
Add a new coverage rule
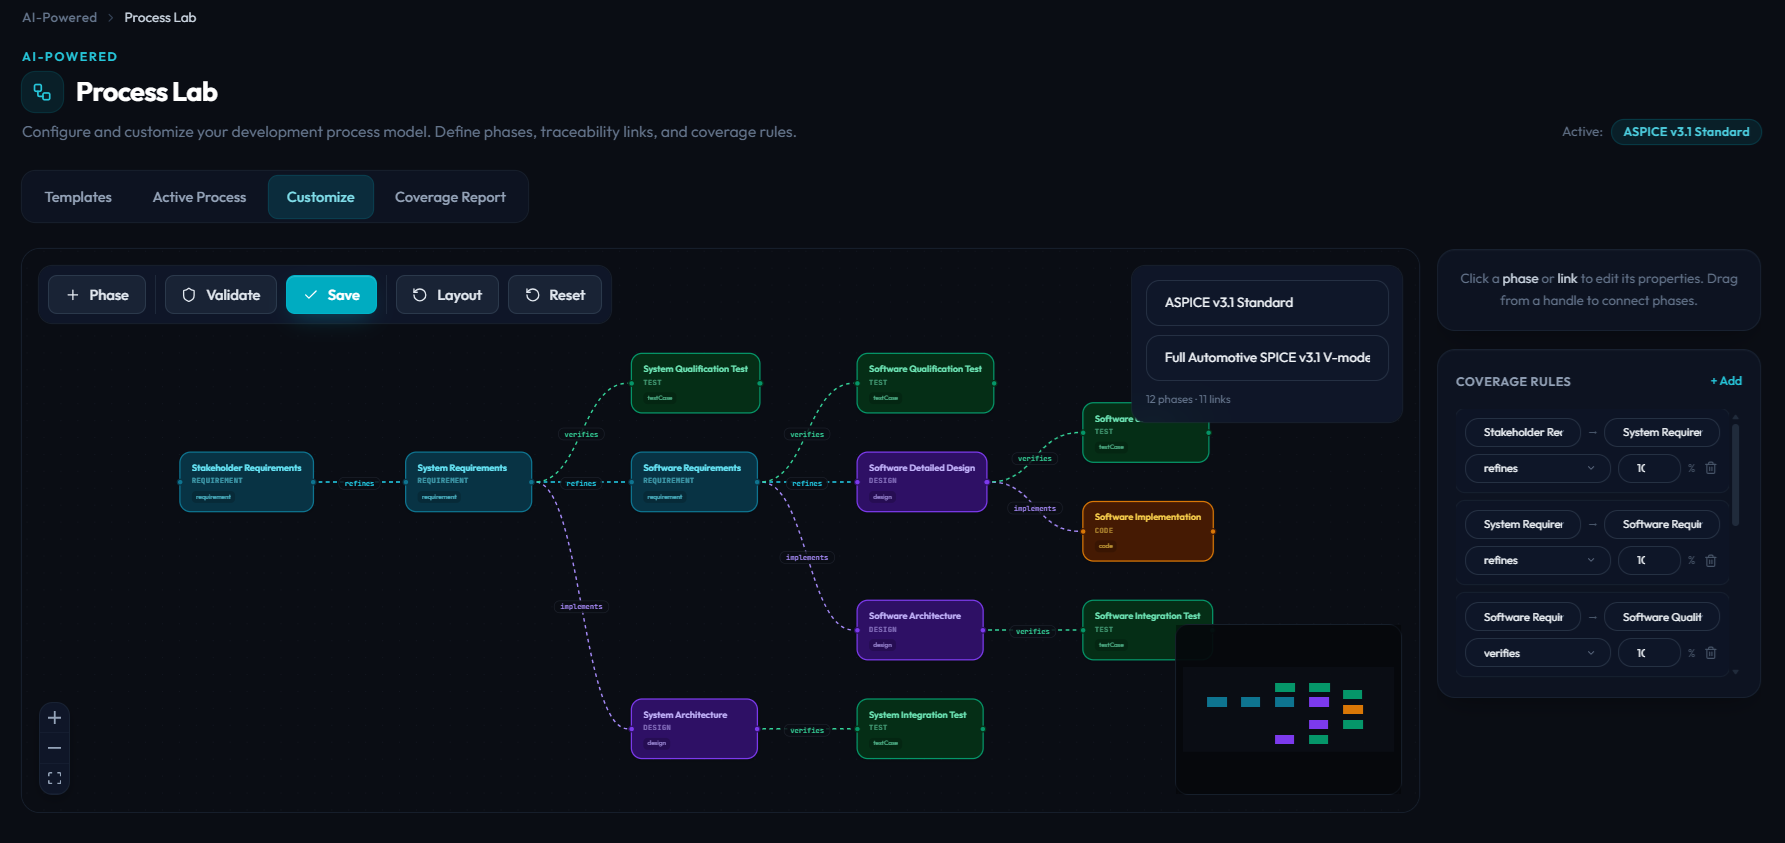pos(1726,381)
